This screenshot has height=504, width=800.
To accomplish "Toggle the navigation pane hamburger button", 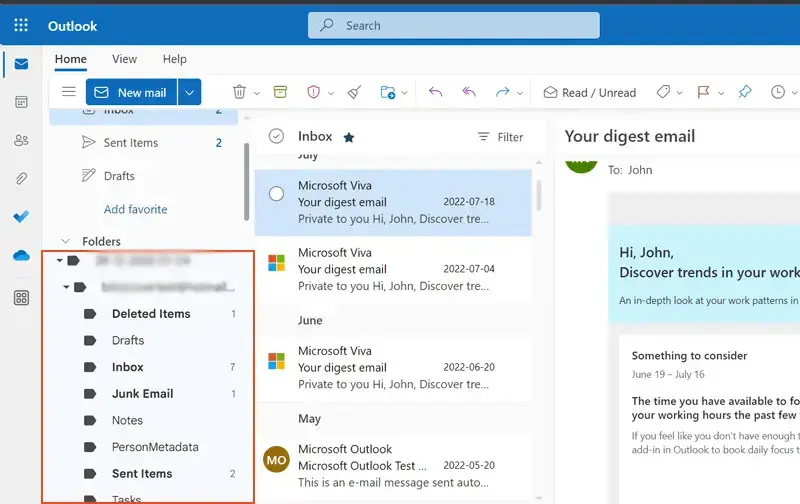I will 69,92.
